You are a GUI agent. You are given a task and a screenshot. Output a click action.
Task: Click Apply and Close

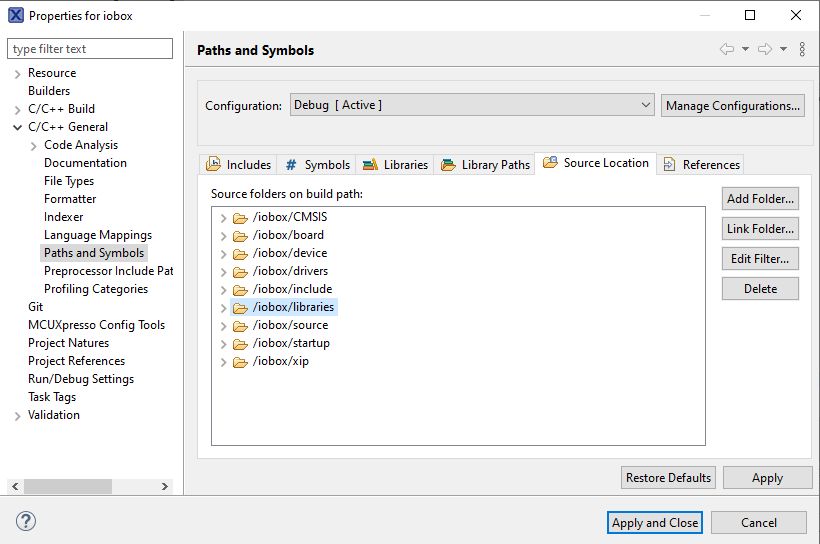pos(655,523)
